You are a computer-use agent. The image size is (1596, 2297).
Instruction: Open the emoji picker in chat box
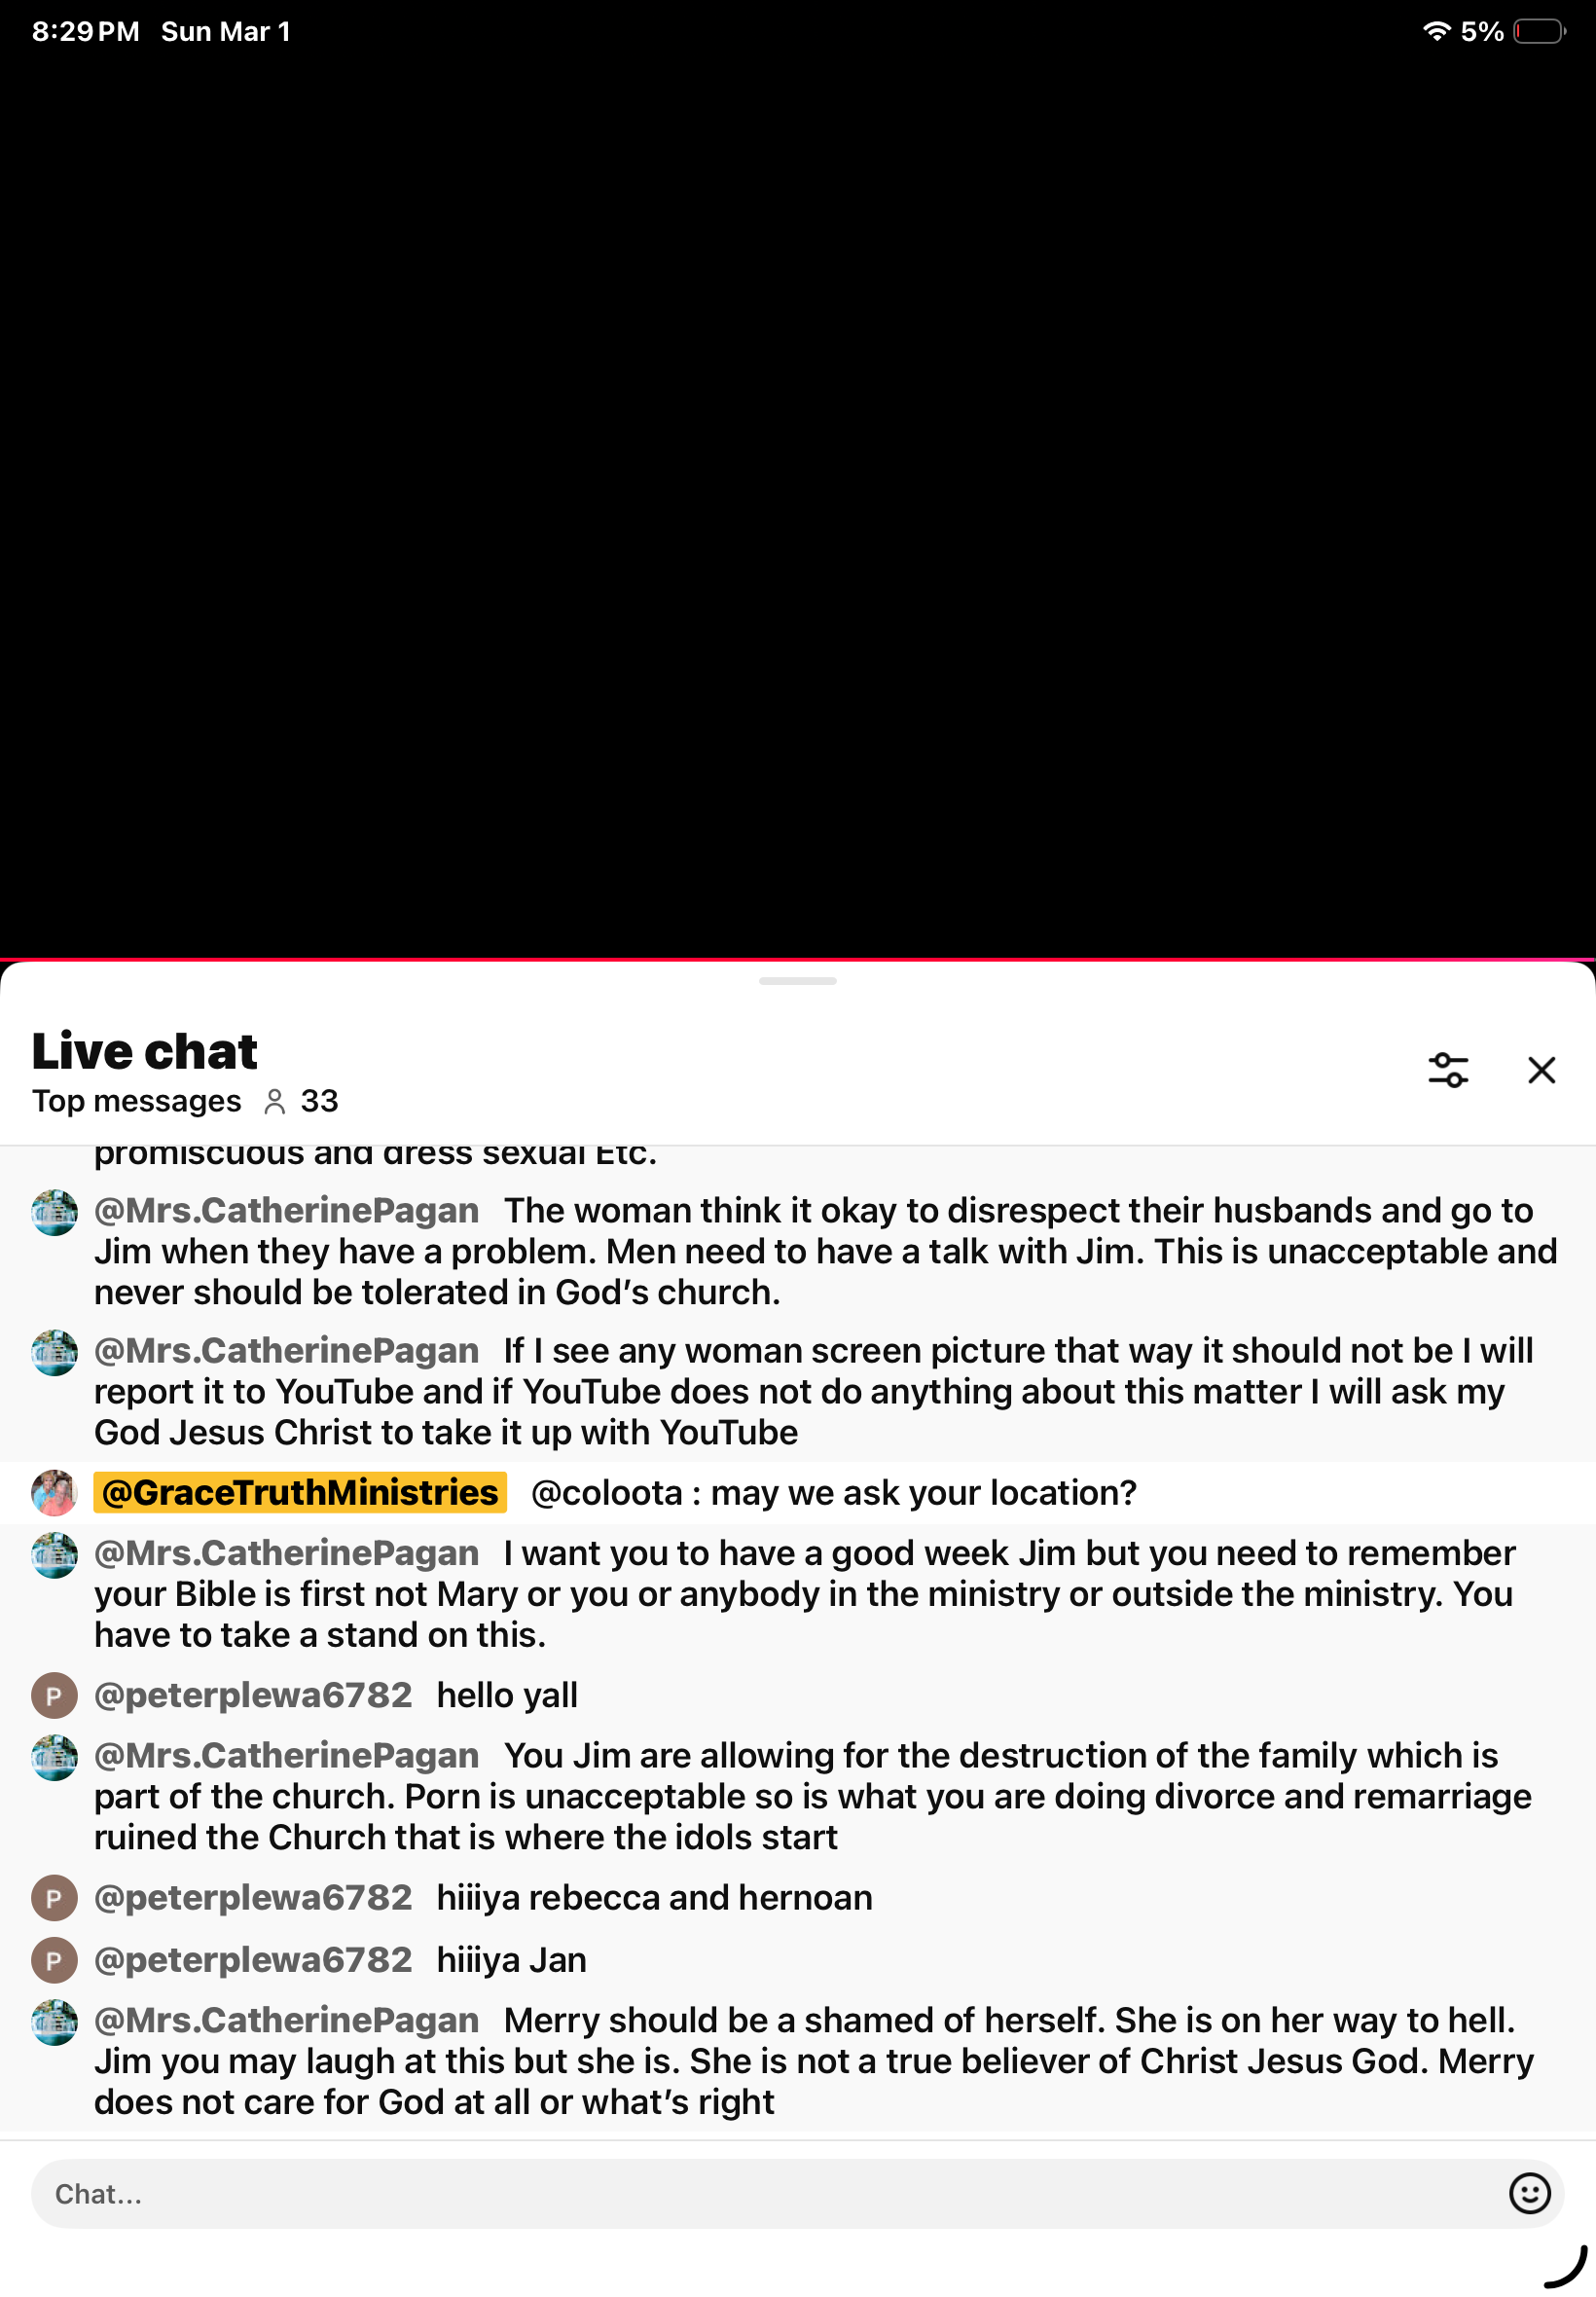1529,2193
